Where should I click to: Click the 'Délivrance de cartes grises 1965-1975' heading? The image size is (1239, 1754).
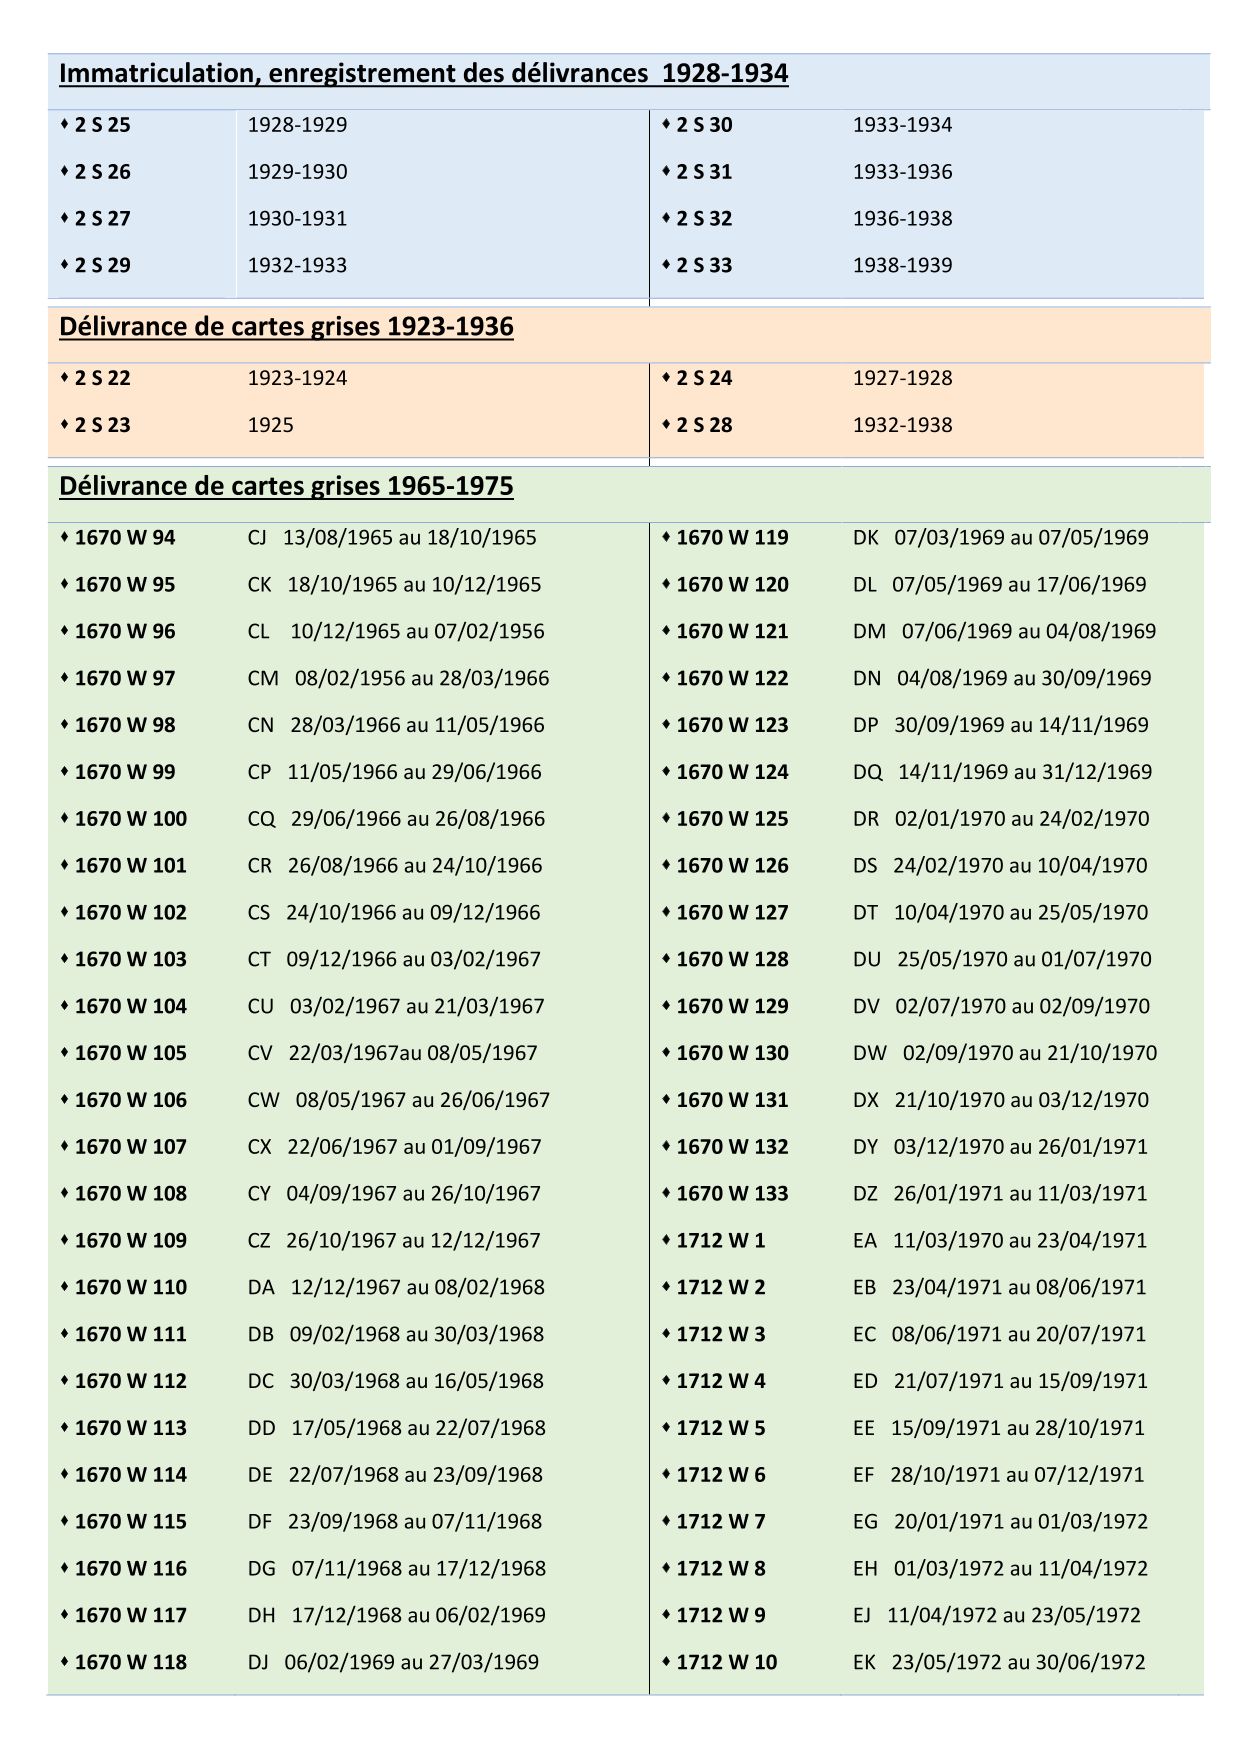[286, 486]
